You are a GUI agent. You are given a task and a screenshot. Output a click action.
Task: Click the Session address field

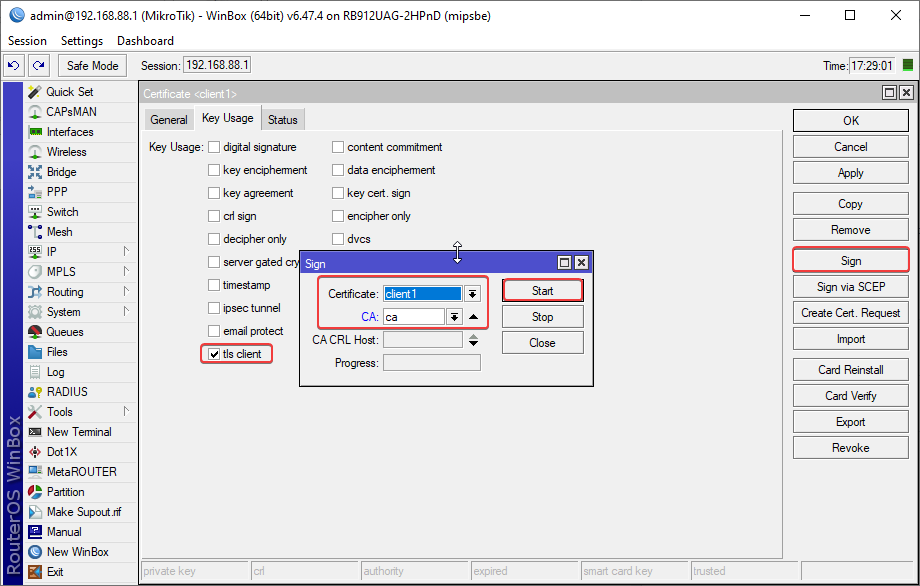click(x=217, y=65)
